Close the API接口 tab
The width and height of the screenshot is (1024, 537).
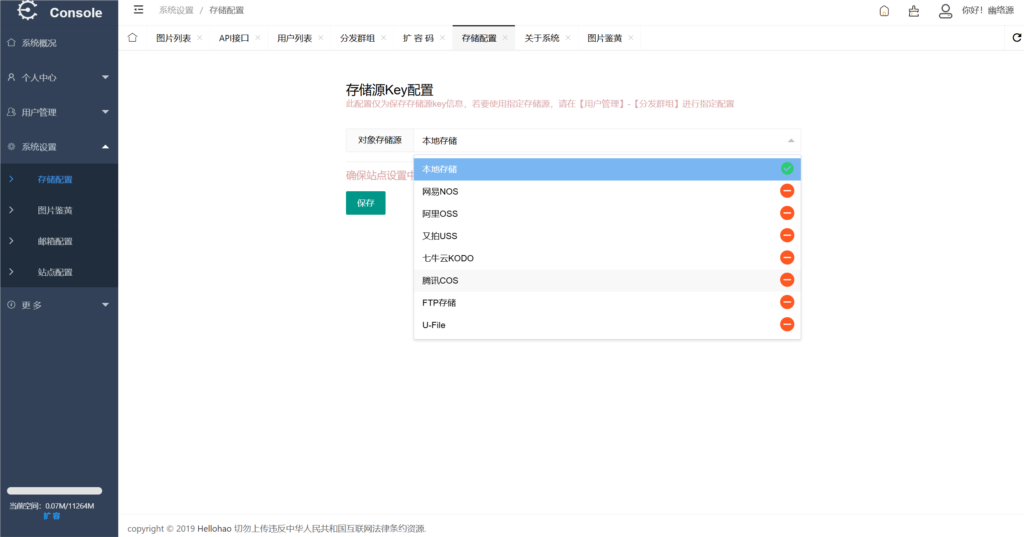point(258,38)
